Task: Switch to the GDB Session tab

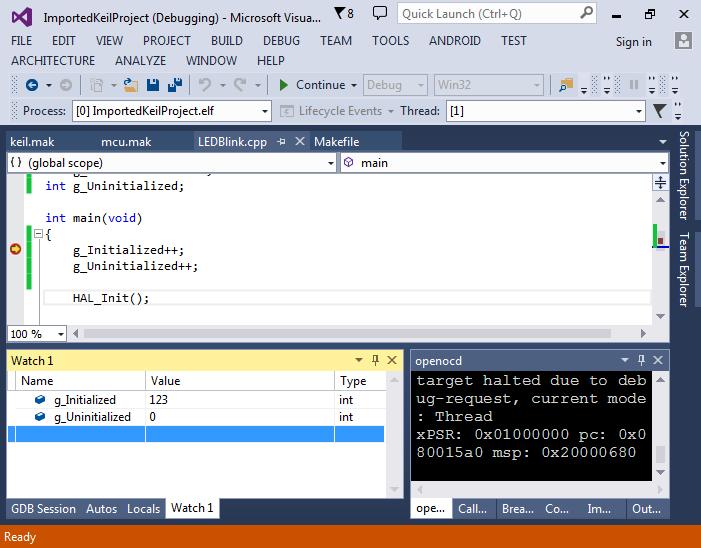Action: [x=43, y=509]
